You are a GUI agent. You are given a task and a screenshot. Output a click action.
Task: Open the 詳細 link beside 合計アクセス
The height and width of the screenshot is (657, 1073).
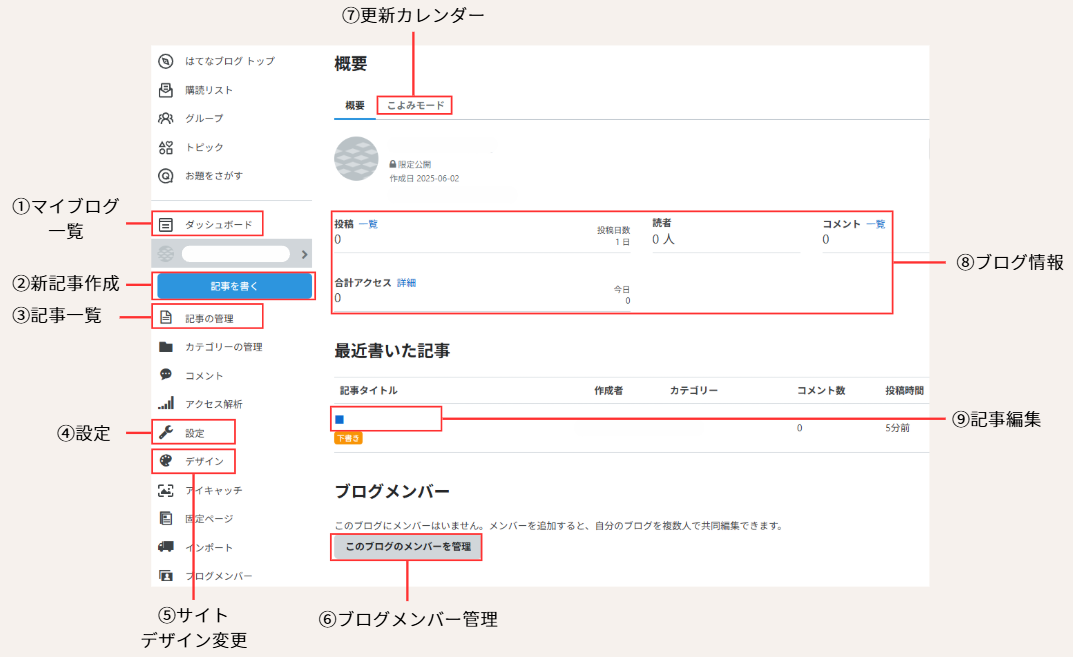point(406,283)
